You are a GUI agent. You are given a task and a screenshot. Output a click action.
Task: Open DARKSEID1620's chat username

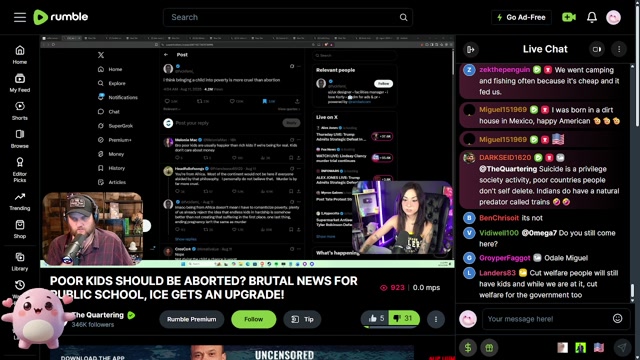[x=505, y=158]
